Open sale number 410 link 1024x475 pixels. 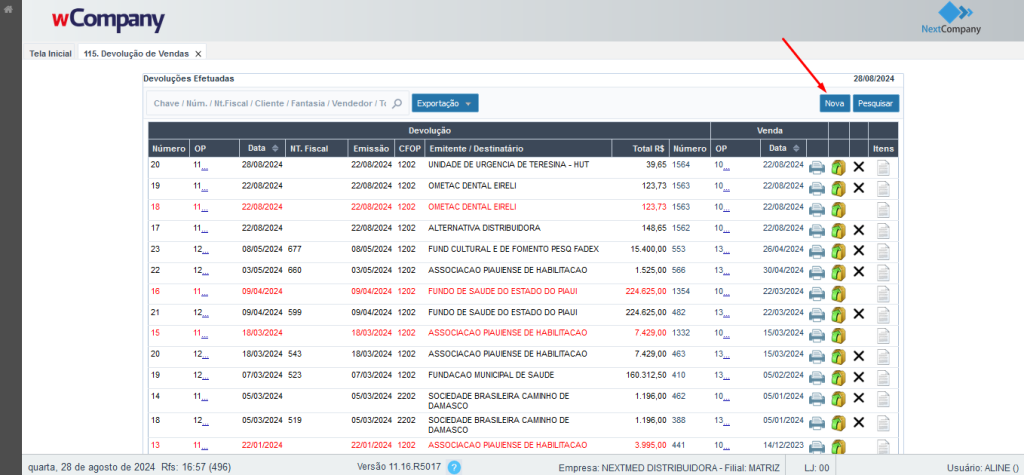tap(680, 375)
